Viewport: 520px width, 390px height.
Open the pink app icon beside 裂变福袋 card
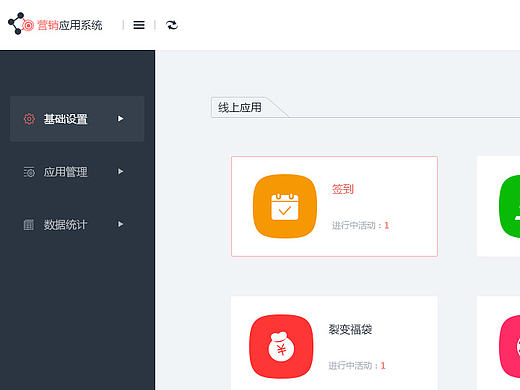pos(509,347)
